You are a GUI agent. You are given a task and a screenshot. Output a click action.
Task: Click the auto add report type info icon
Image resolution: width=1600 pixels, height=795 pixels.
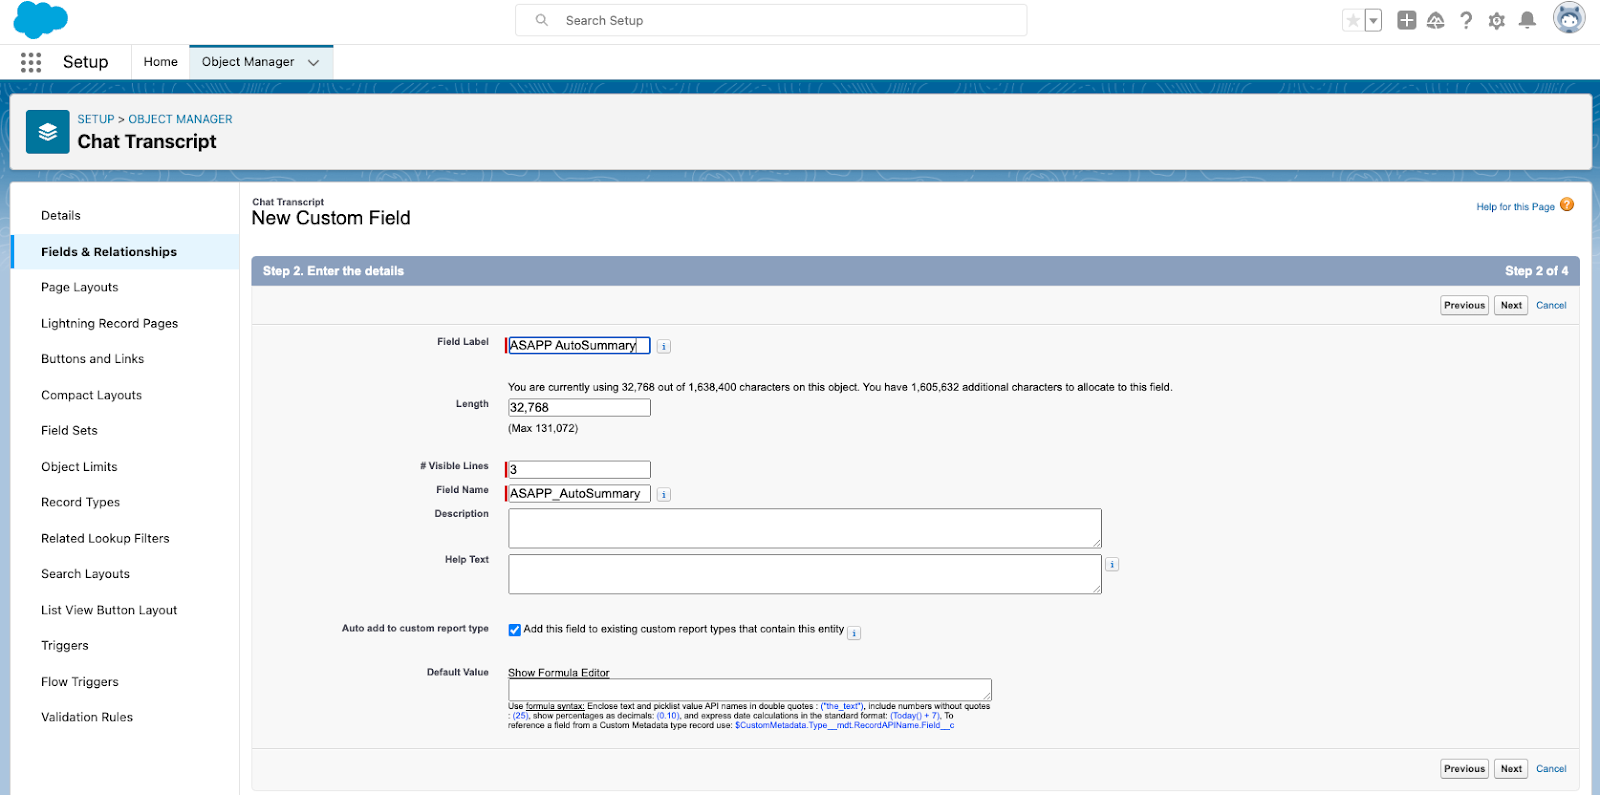[854, 633]
